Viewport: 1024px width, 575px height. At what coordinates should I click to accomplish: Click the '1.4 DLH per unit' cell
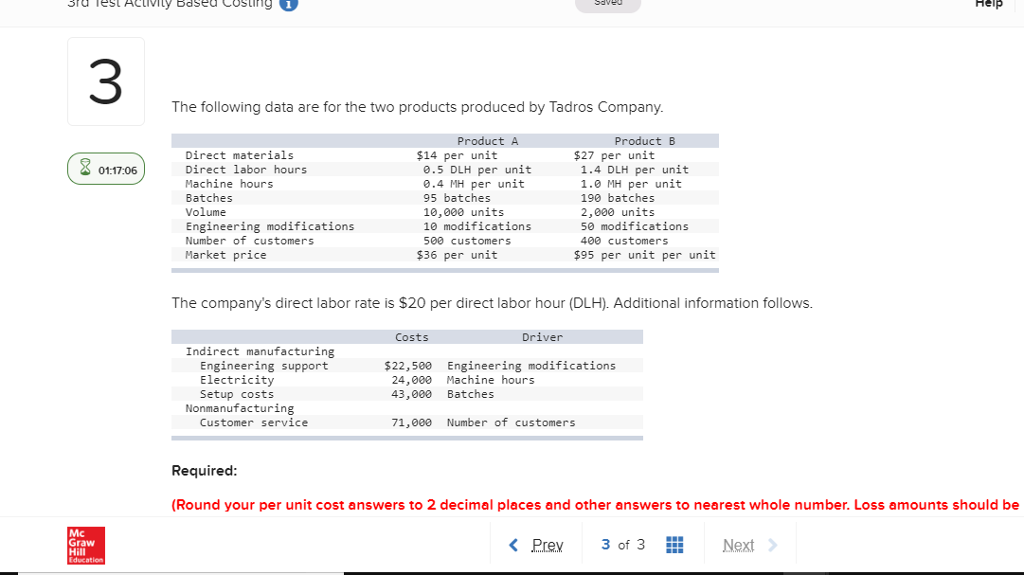(x=635, y=170)
